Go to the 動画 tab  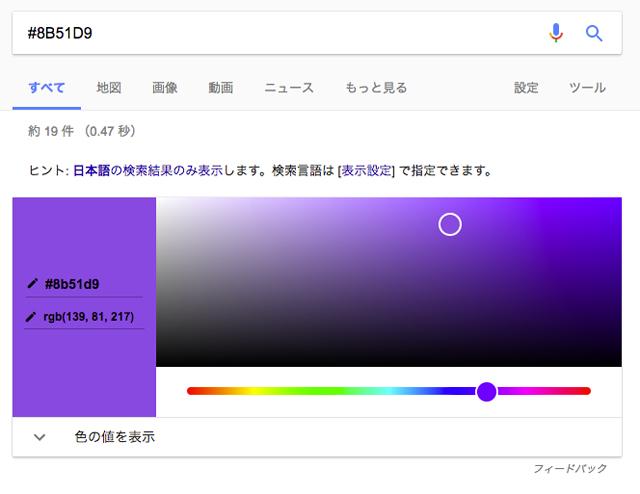click(221, 87)
